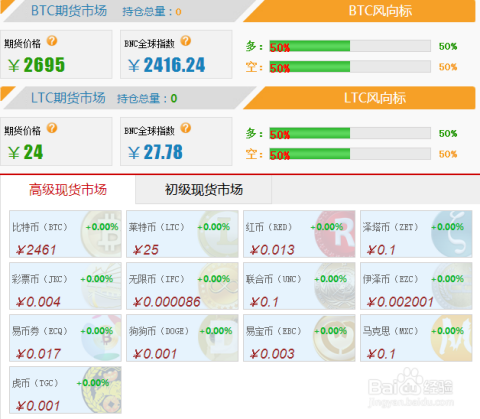Open 虎币（TGC）market name
This screenshot has height=419, width=480.
35,383
